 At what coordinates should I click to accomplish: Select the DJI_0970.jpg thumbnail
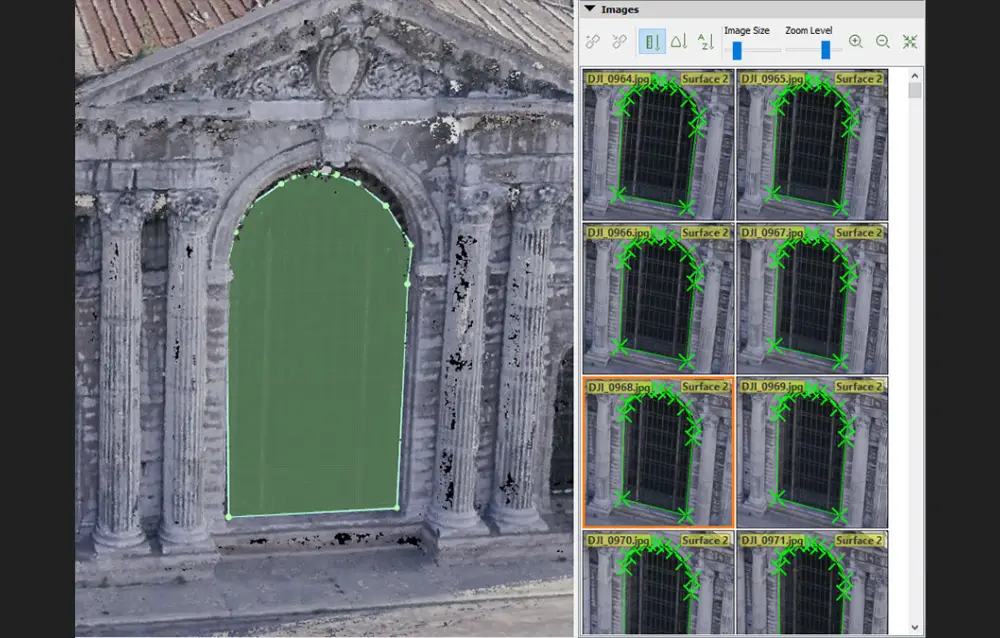pyautogui.click(x=658, y=582)
